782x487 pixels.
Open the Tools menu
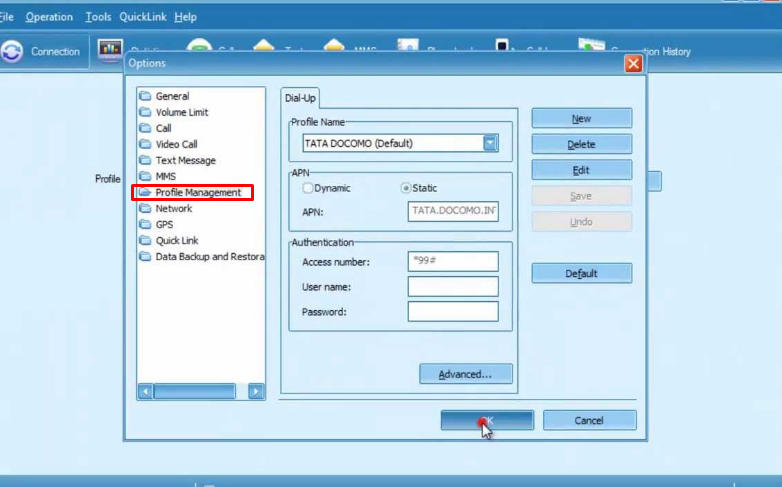tap(98, 17)
